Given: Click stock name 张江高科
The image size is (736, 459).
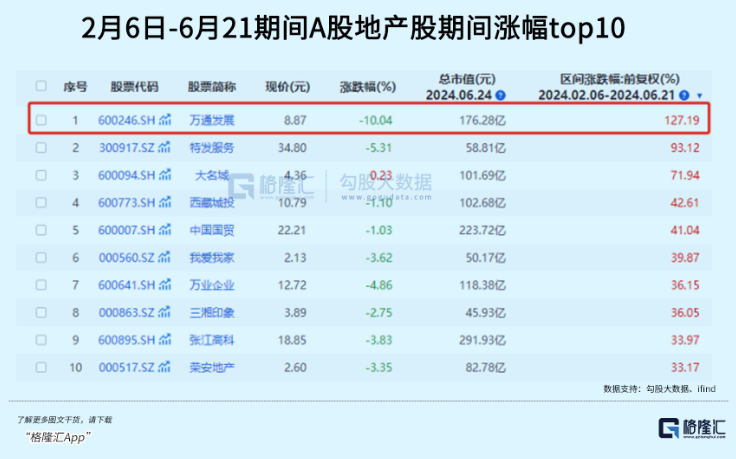Looking at the screenshot, I should point(211,338).
